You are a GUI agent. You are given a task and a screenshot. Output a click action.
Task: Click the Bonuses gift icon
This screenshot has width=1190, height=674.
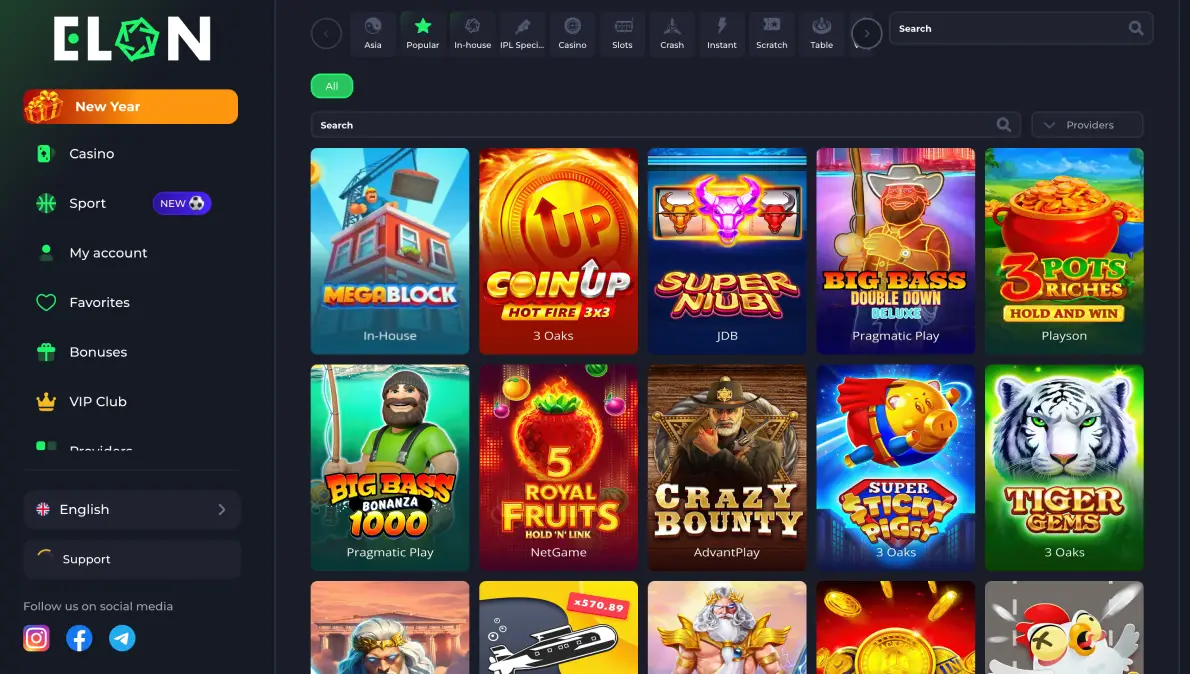coord(46,352)
